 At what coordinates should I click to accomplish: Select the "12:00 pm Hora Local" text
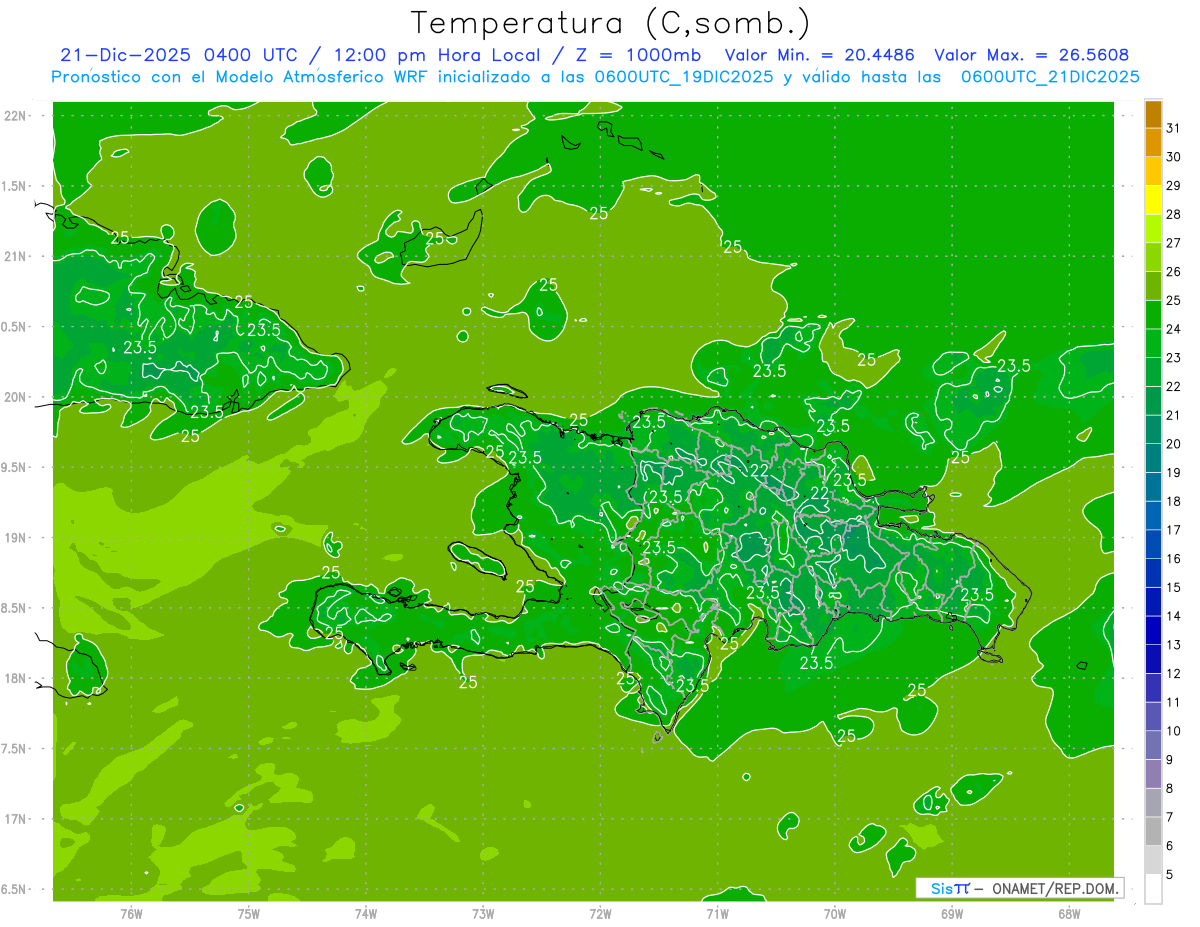pos(436,55)
